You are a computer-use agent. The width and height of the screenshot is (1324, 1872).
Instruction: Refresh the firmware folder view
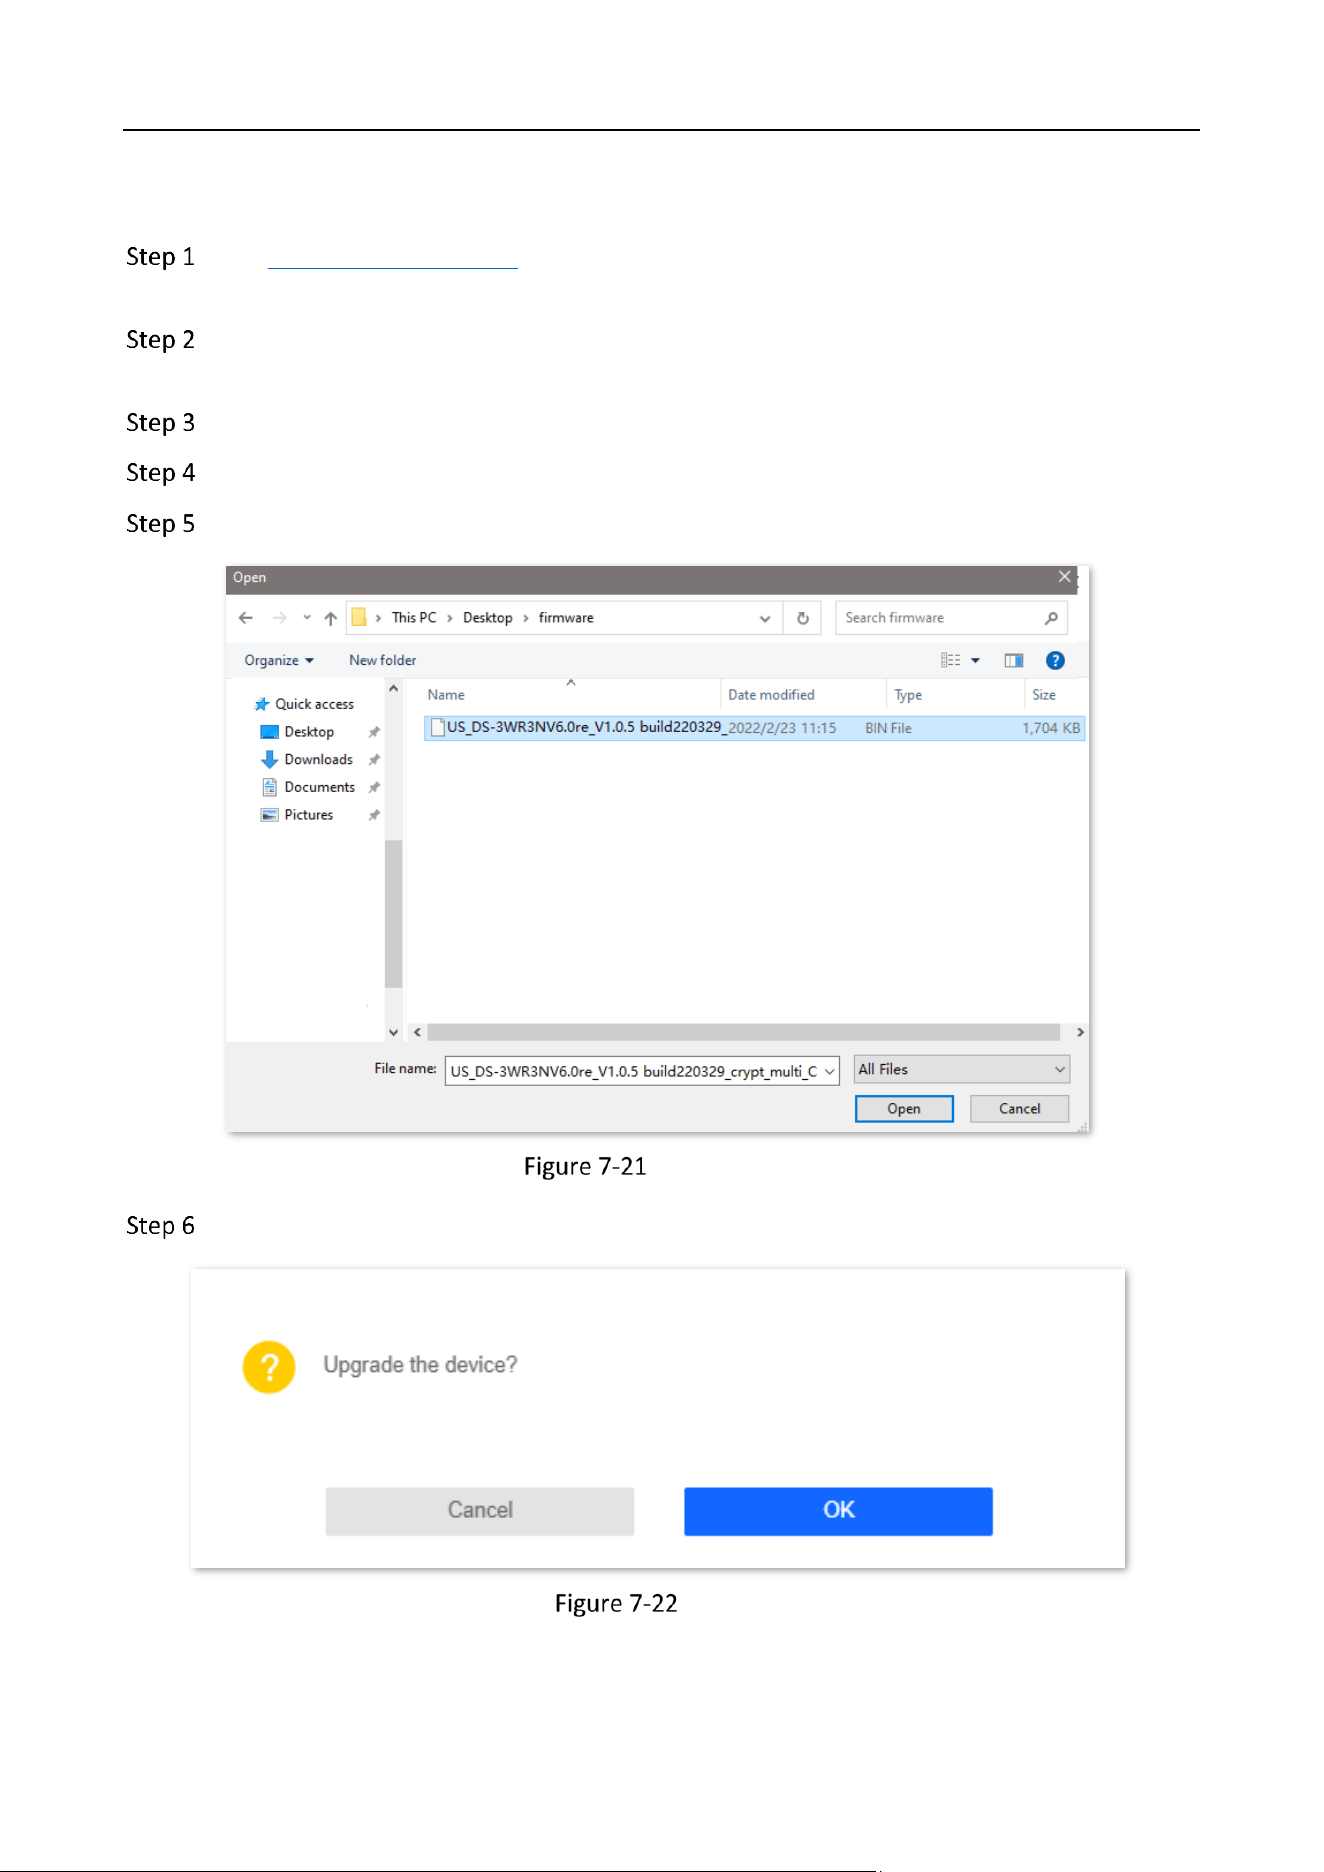[x=802, y=618]
